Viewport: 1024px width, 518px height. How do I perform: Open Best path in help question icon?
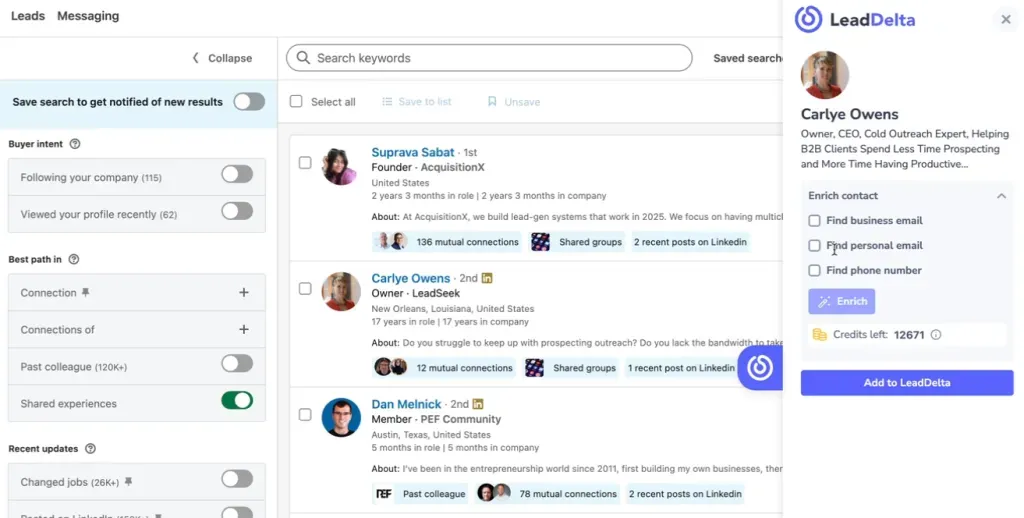coord(74,259)
